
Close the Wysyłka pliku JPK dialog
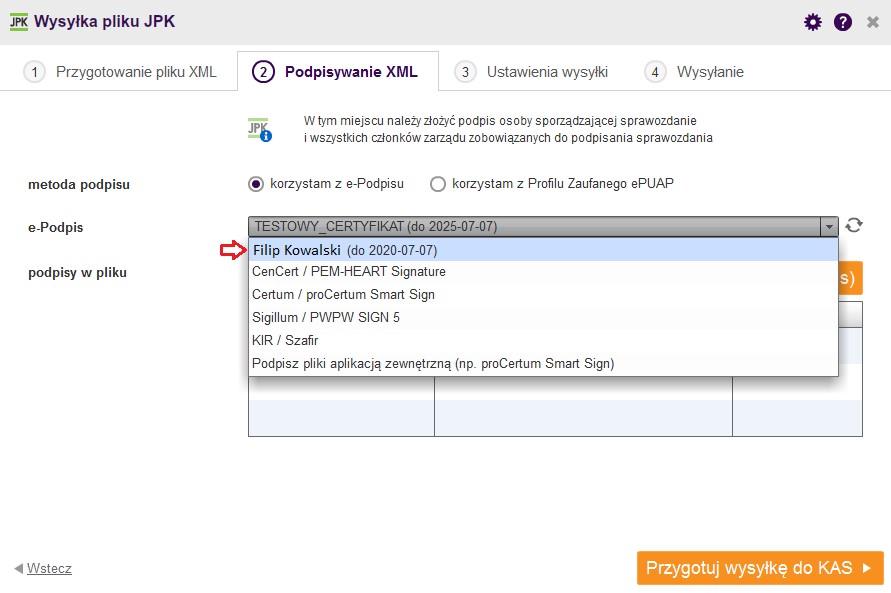(x=873, y=22)
